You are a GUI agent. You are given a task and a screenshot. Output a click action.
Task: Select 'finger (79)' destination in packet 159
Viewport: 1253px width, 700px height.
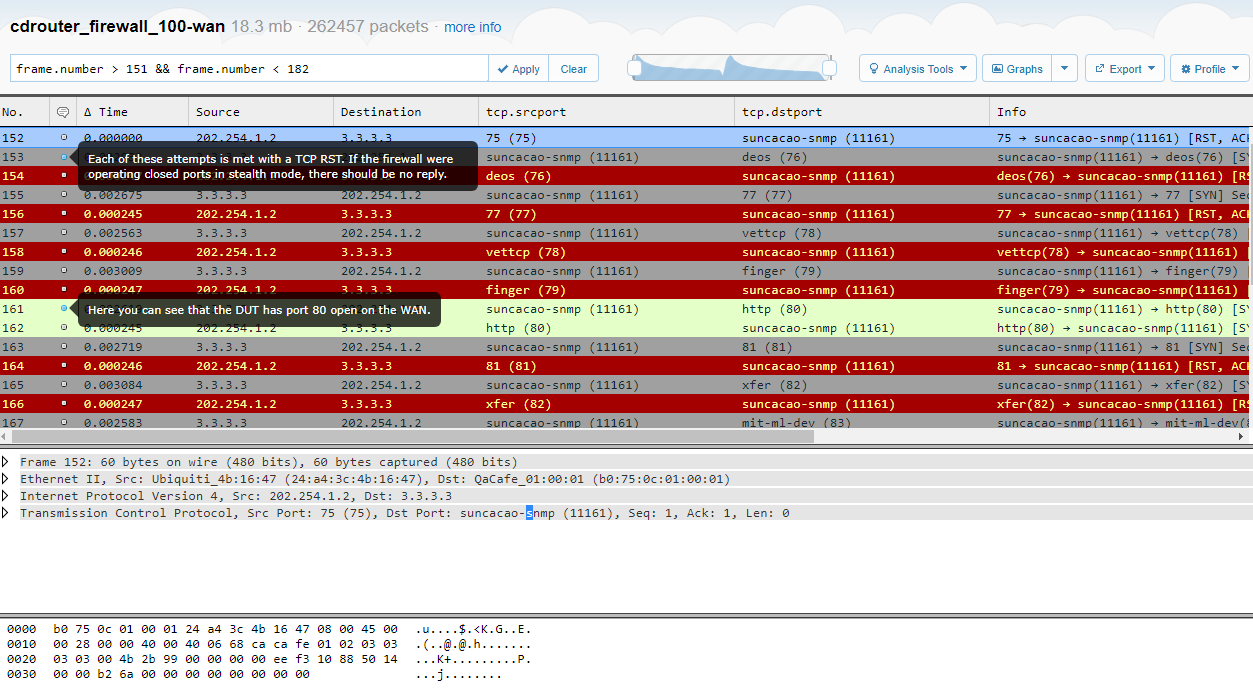pos(782,271)
